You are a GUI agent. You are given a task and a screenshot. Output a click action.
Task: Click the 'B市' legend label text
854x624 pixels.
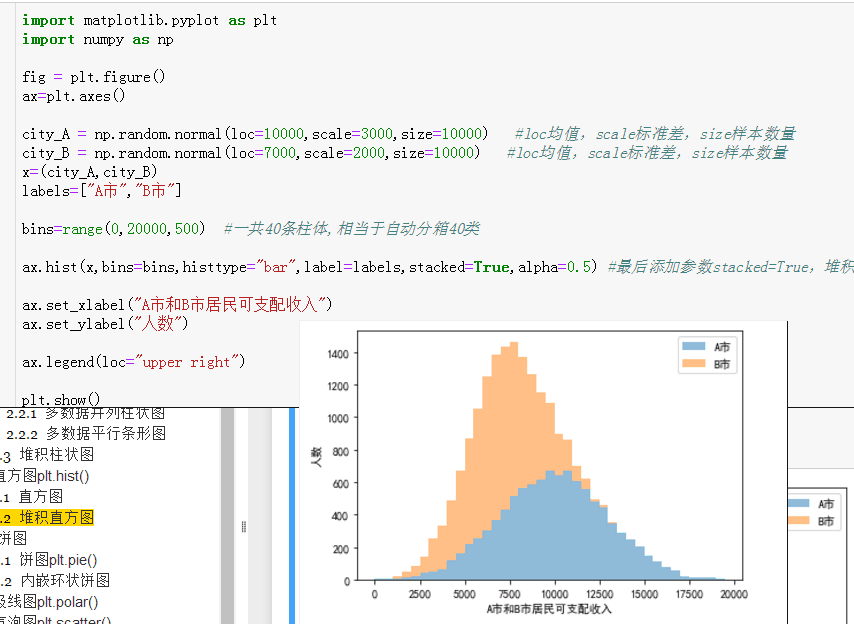click(x=722, y=364)
